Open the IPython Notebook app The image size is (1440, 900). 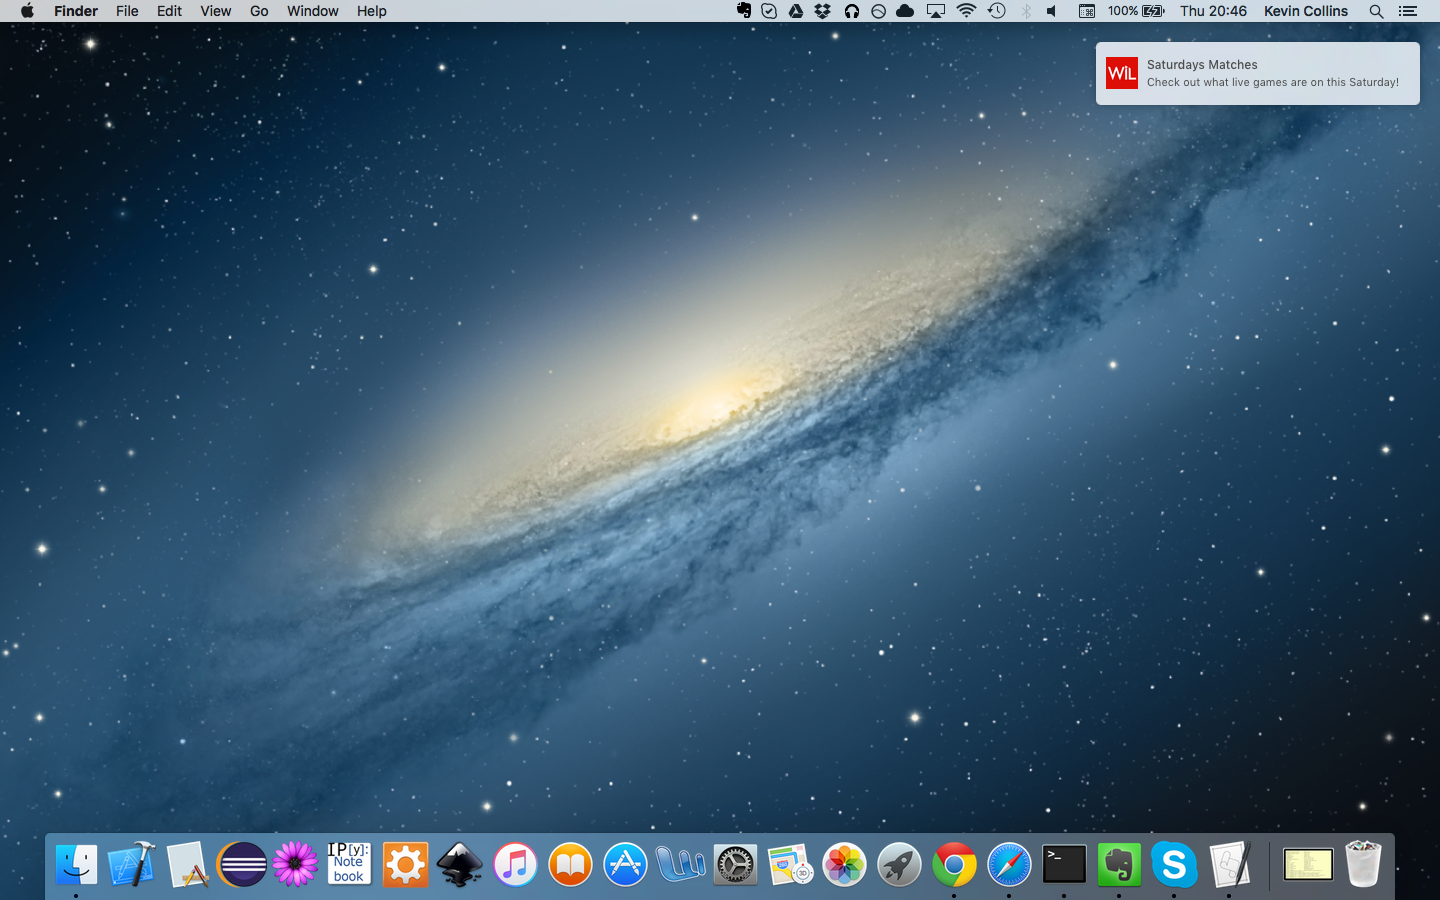pos(349,864)
